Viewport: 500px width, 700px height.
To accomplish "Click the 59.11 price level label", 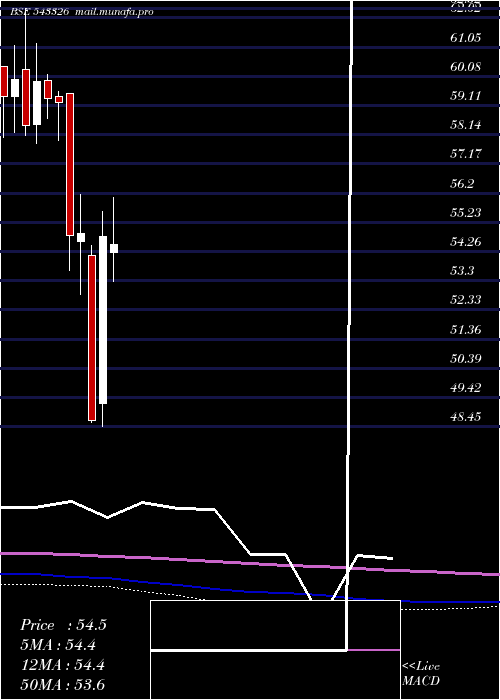I will [466, 96].
